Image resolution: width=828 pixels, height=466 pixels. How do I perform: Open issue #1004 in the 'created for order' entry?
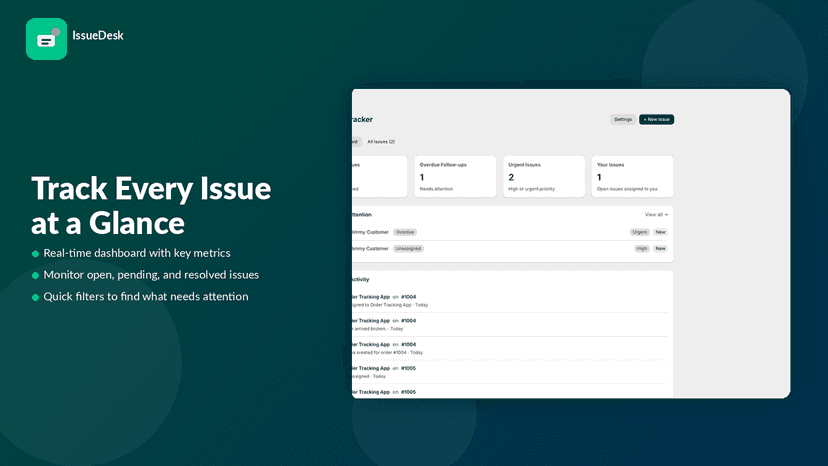coord(408,344)
